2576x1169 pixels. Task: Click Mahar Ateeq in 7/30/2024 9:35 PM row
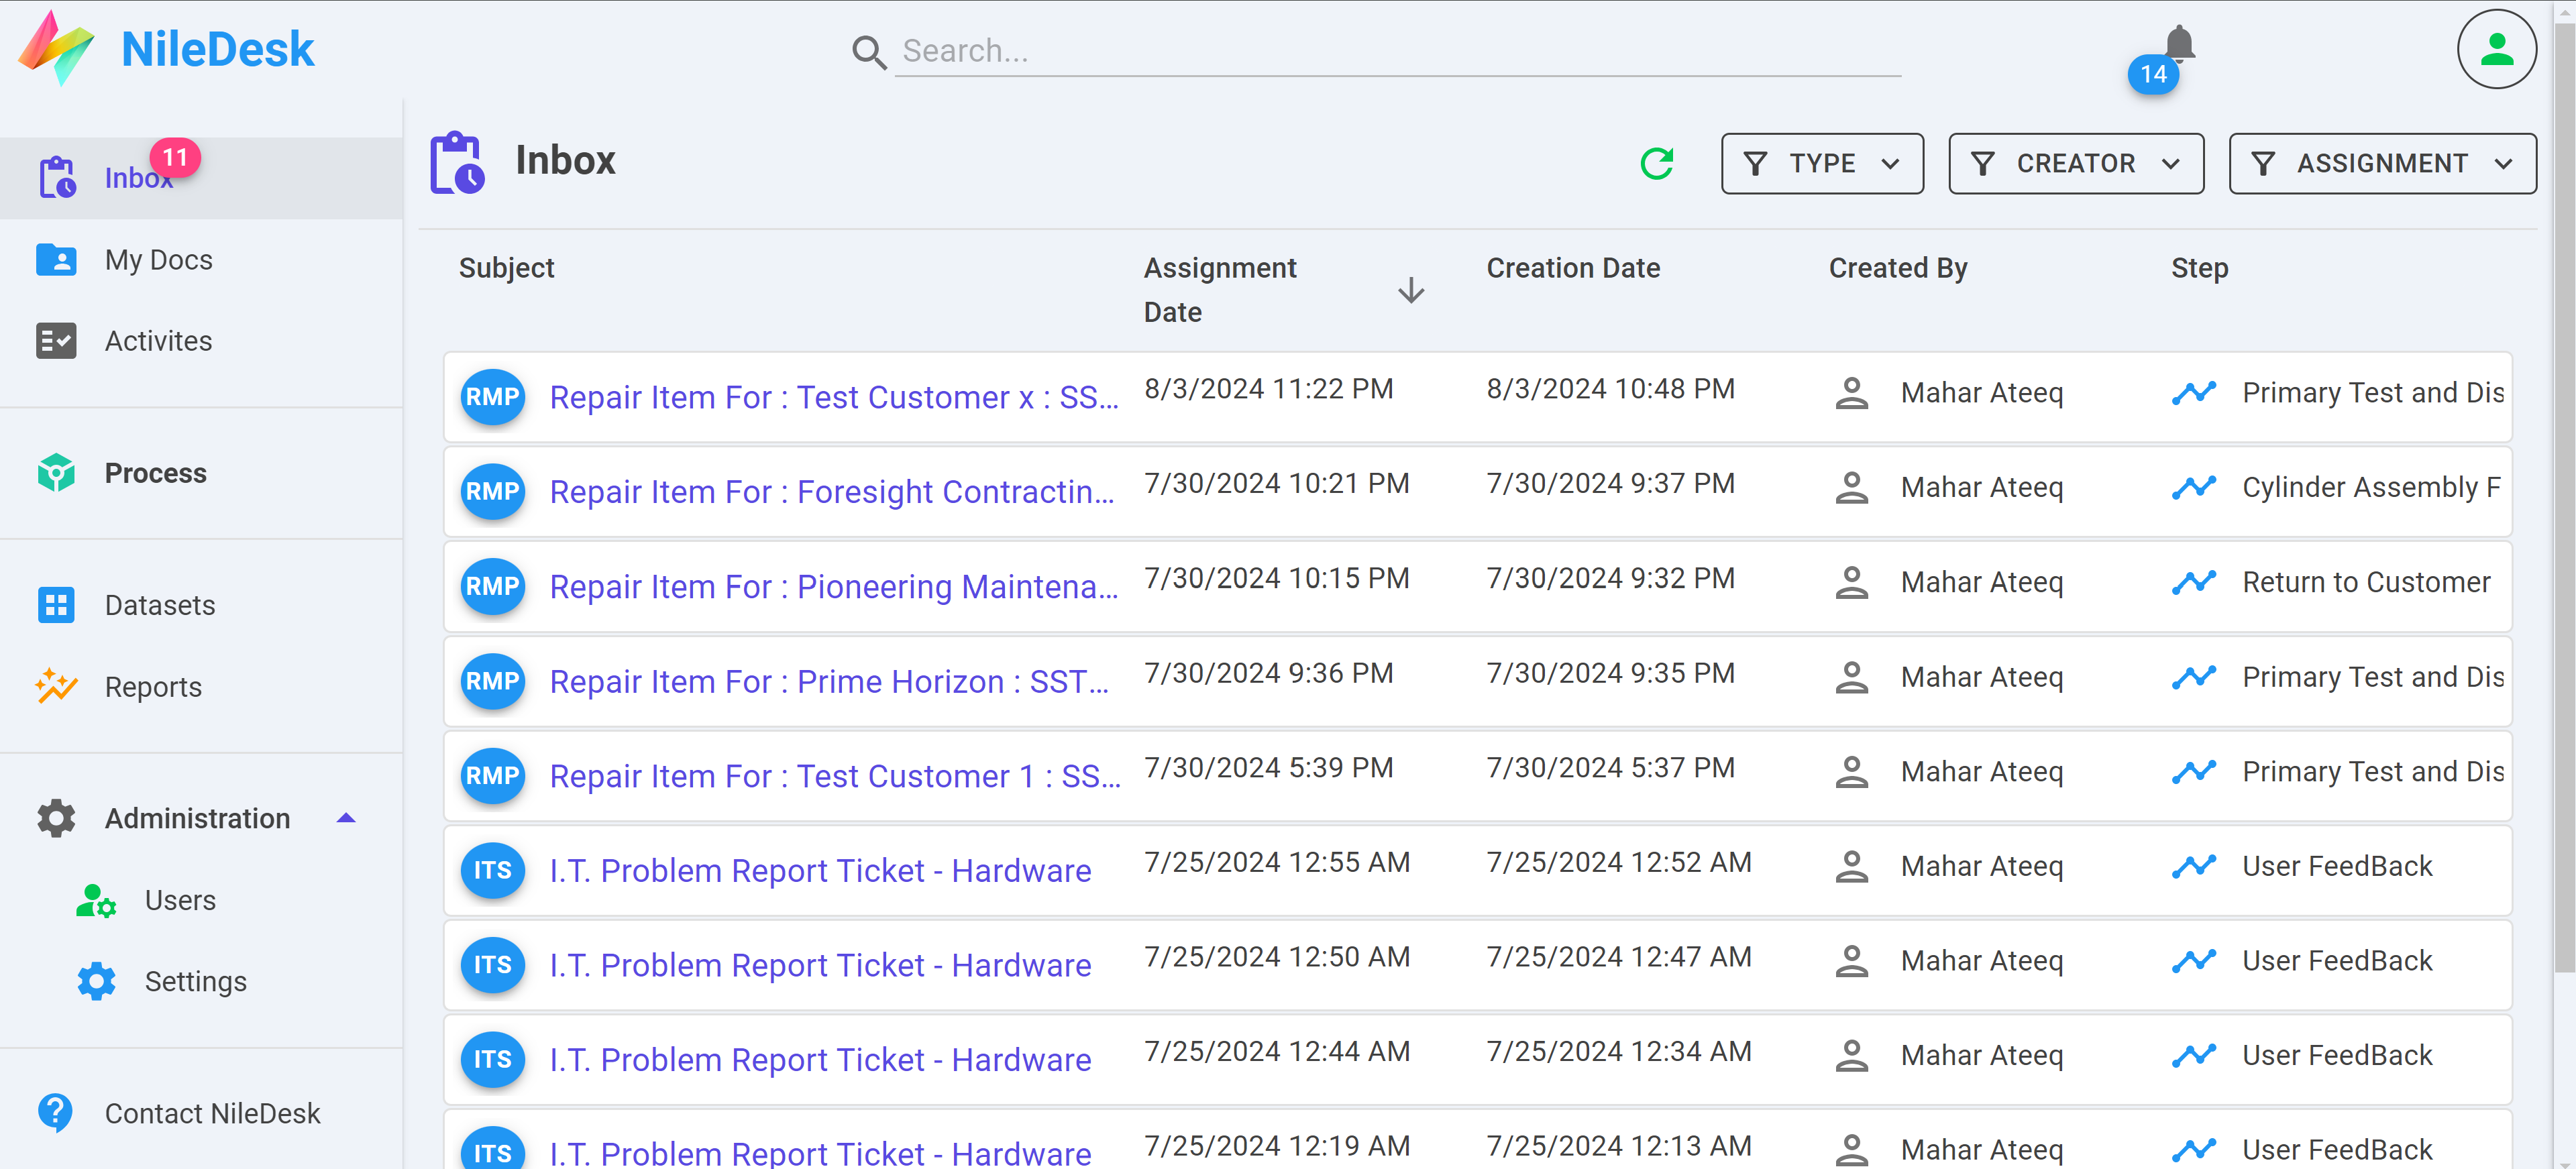(1981, 677)
